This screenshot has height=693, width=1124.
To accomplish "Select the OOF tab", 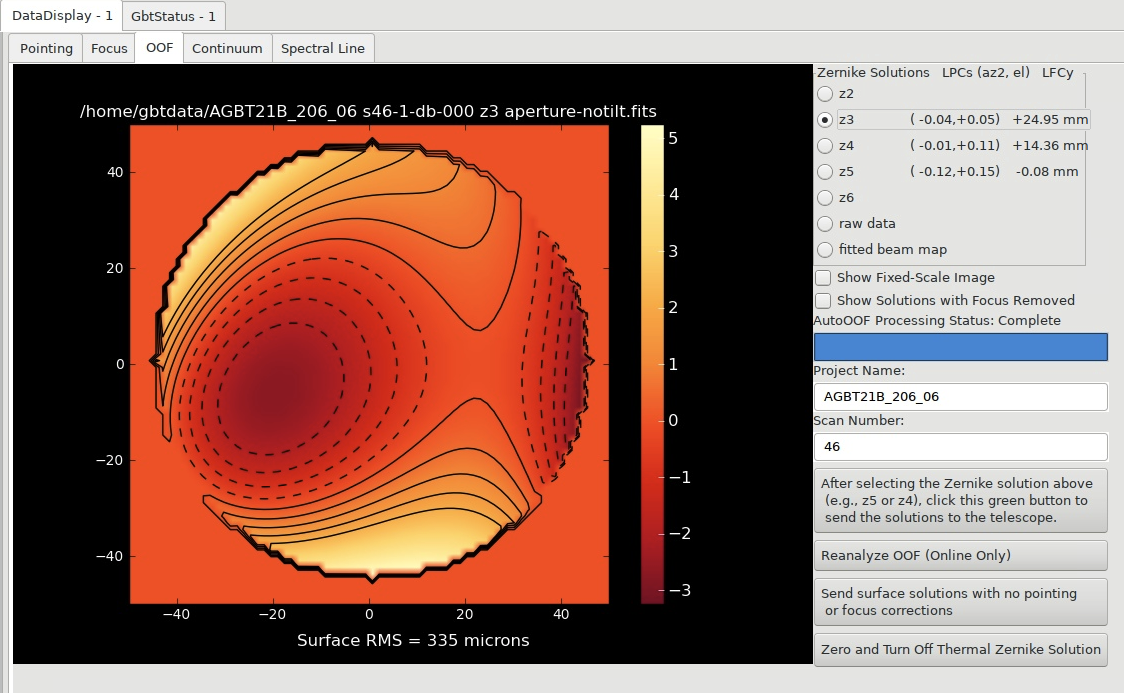I will [159, 47].
